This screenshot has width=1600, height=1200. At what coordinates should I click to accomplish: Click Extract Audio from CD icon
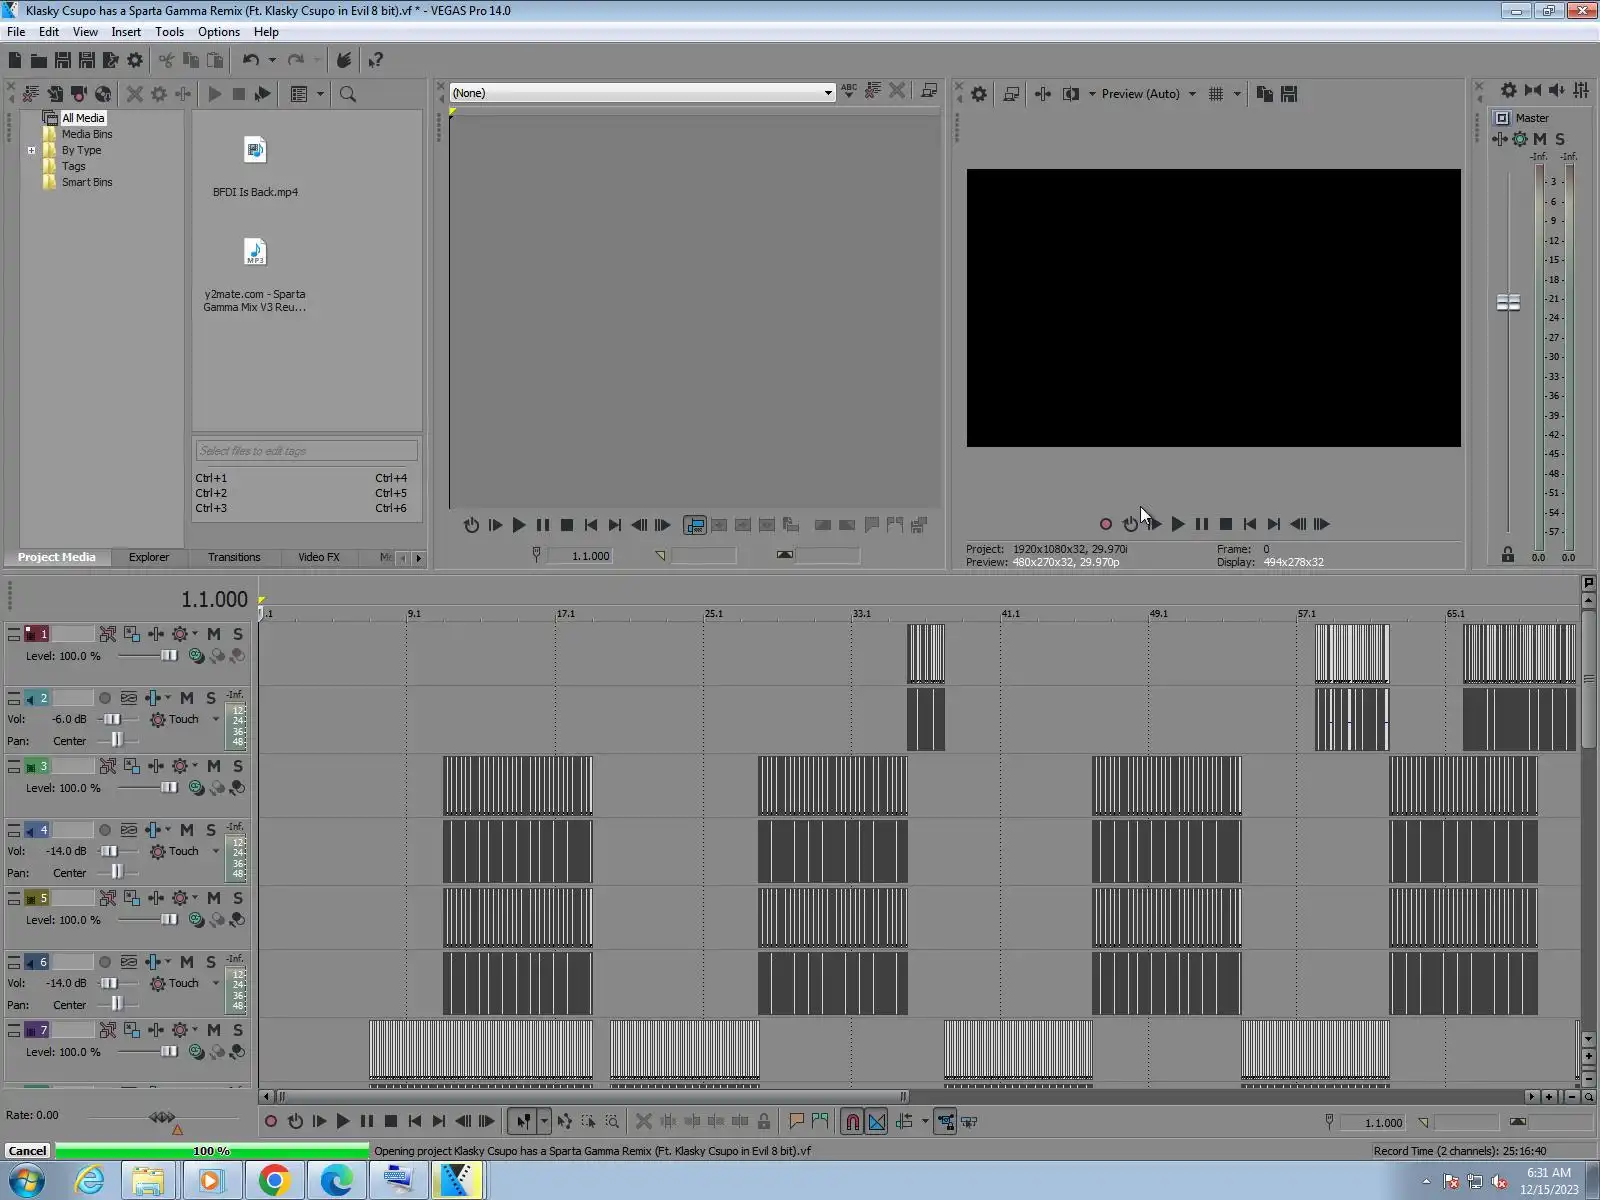pyautogui.click(x=103, y=94)
